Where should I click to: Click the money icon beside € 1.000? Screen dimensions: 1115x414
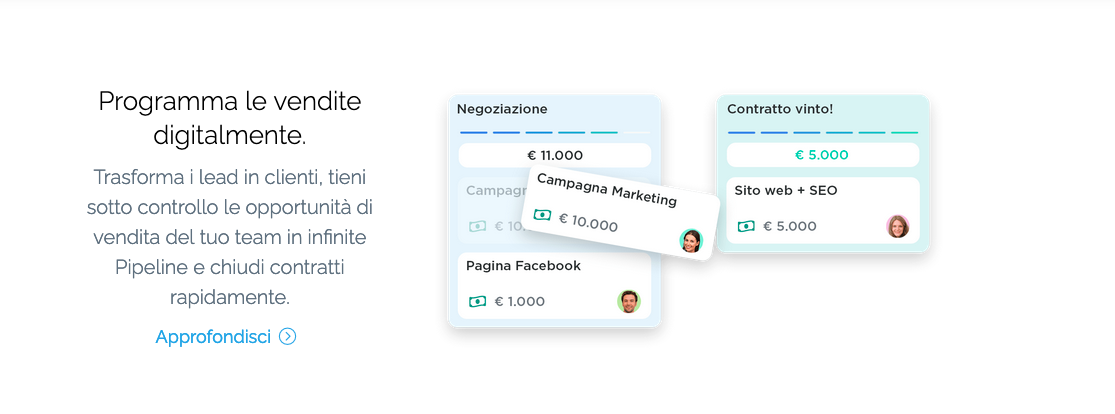pos(477,302)
